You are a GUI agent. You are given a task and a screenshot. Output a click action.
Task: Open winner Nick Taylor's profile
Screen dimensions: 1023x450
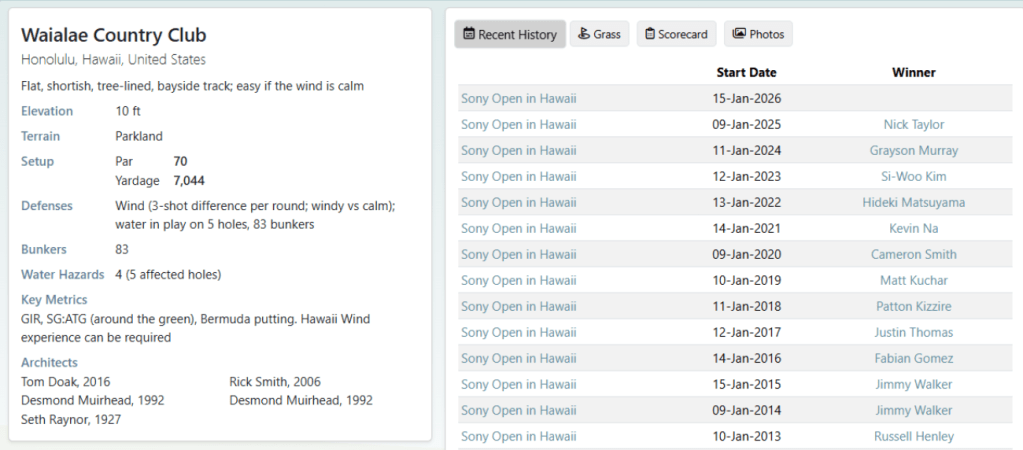pos(913,124)
